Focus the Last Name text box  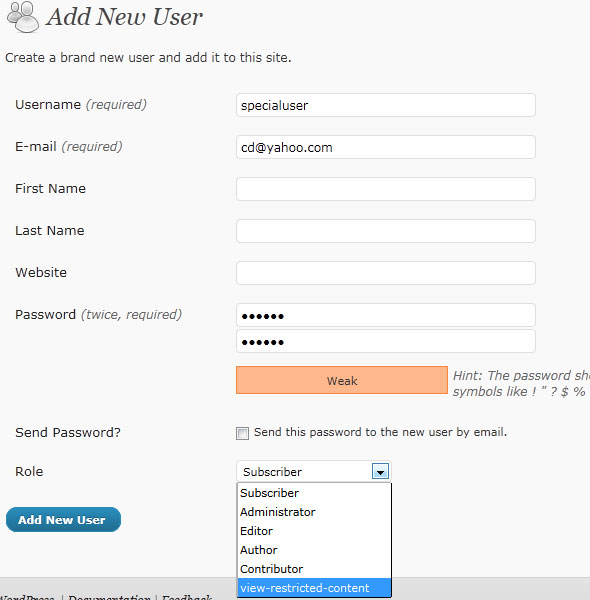point(386,231)
